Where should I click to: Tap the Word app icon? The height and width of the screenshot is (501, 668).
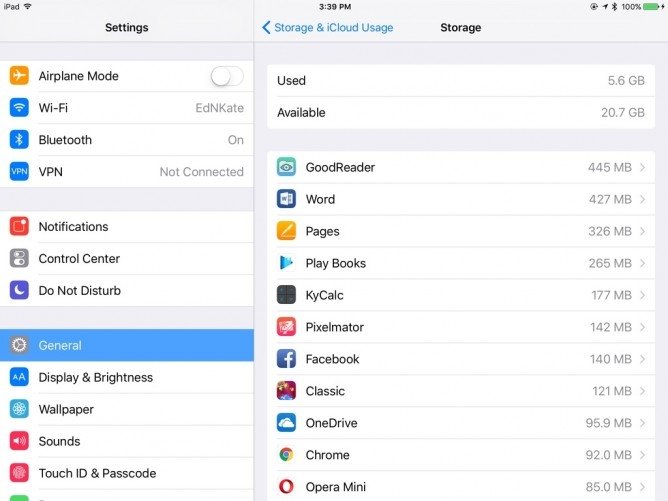286,199
